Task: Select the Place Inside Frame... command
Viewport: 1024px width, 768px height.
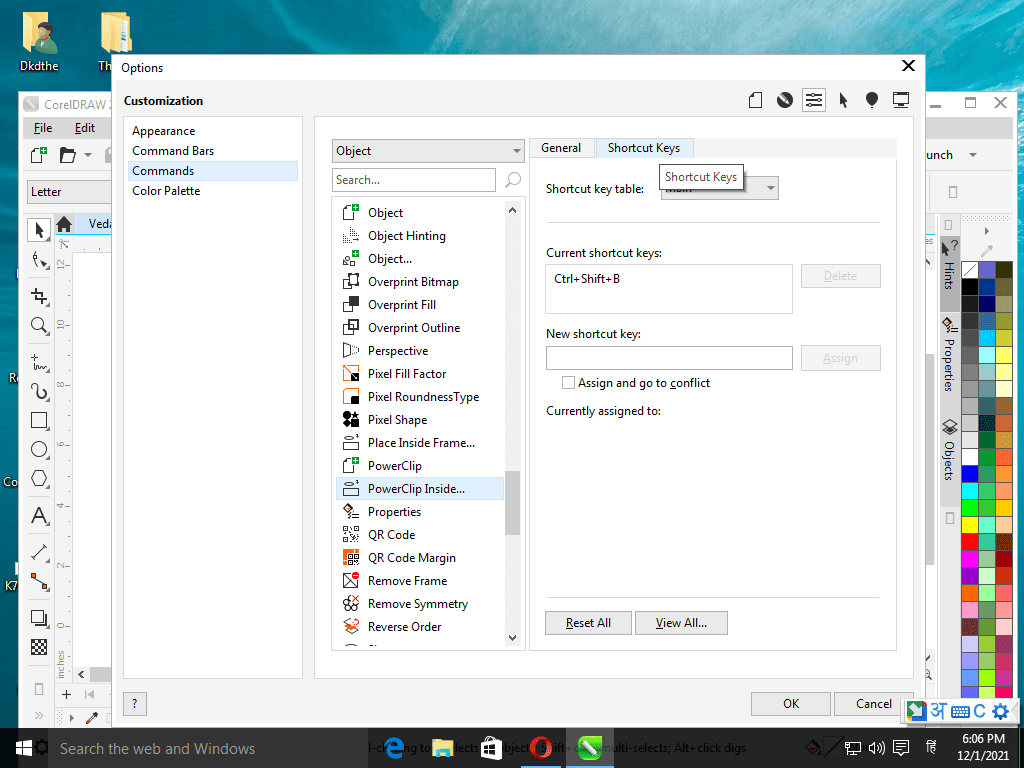Action: point(420,443)
